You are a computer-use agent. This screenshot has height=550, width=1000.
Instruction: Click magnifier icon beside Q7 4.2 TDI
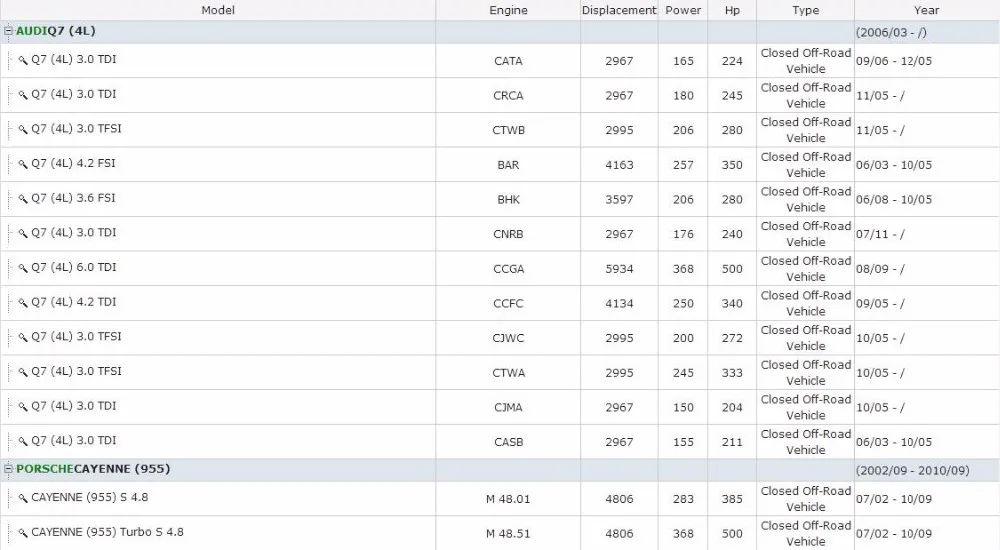coord(23,302)
